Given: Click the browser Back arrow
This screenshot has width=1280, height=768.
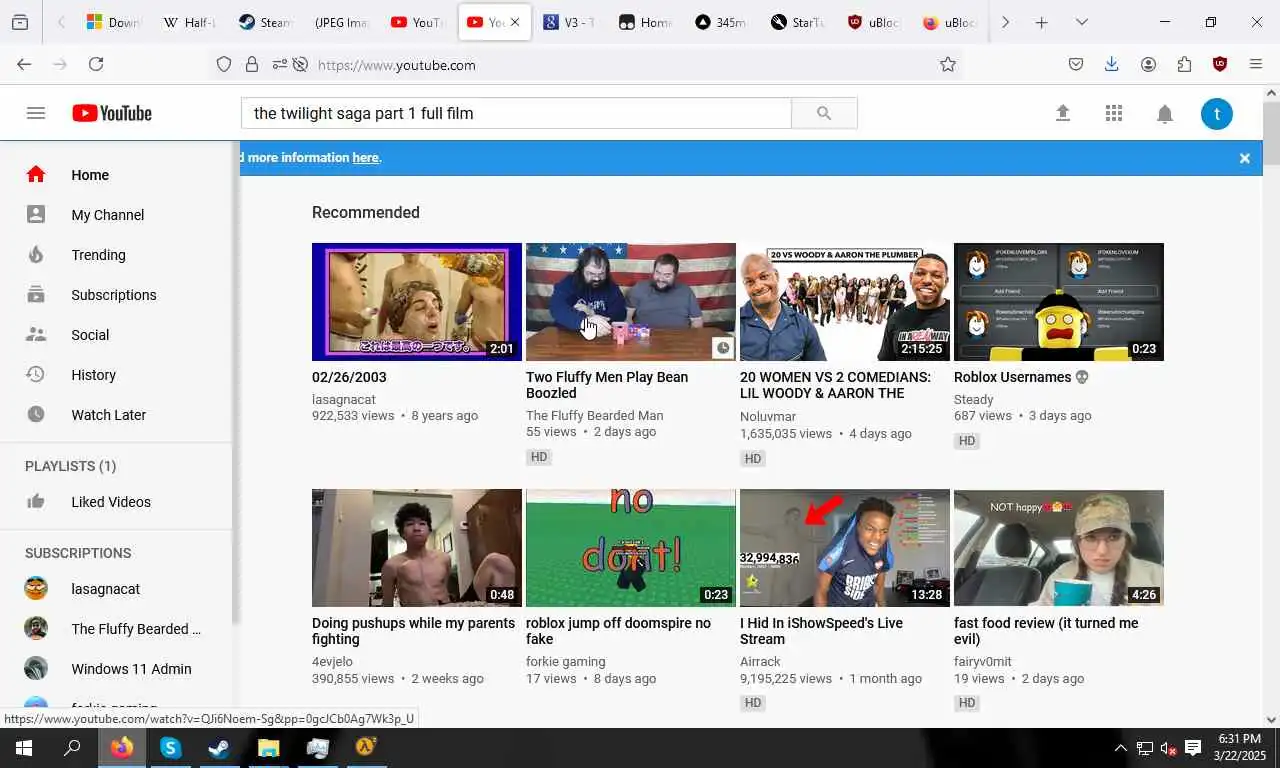Looking at the screenshot, I should click(x=24, y=64).
